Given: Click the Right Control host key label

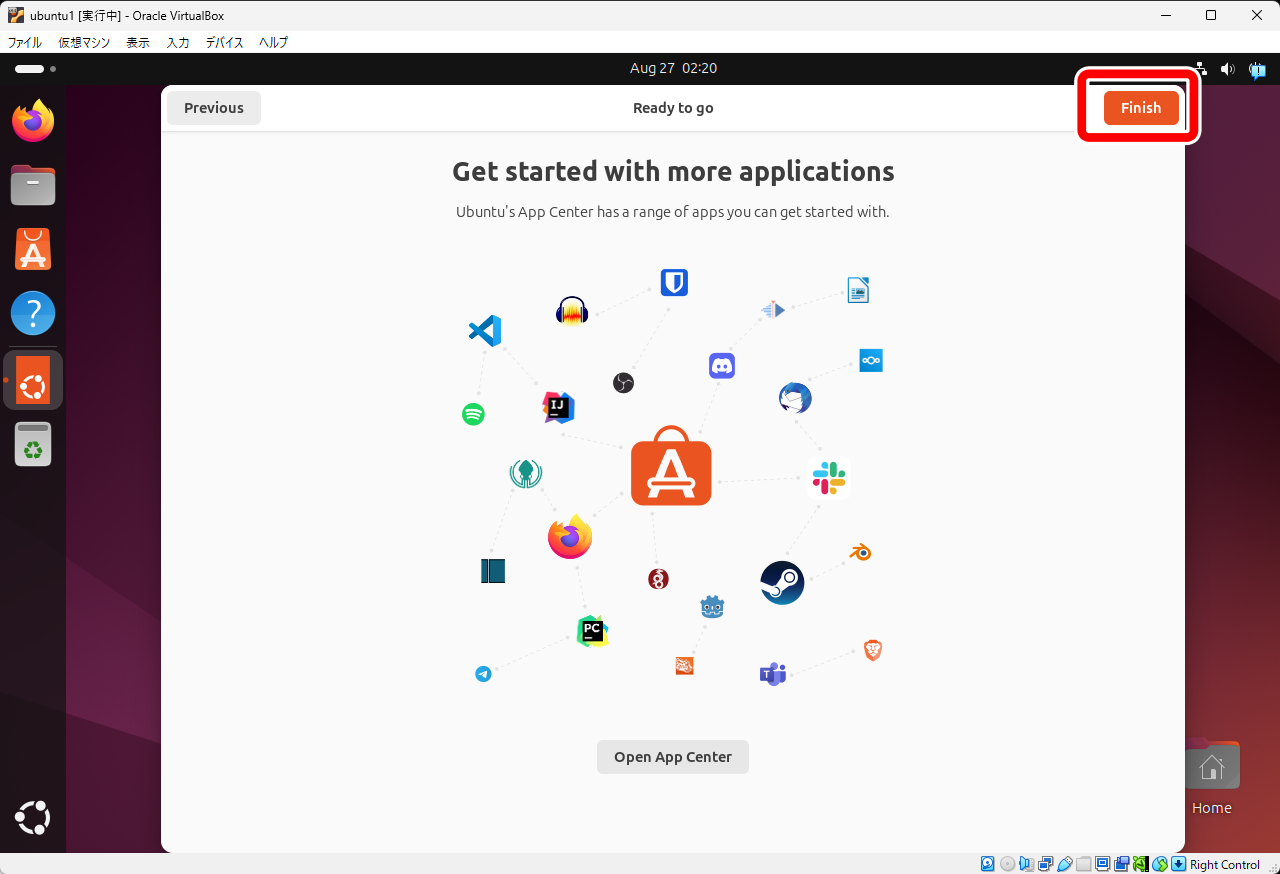Looking at the screenshot, I should tap(1225, 864).
